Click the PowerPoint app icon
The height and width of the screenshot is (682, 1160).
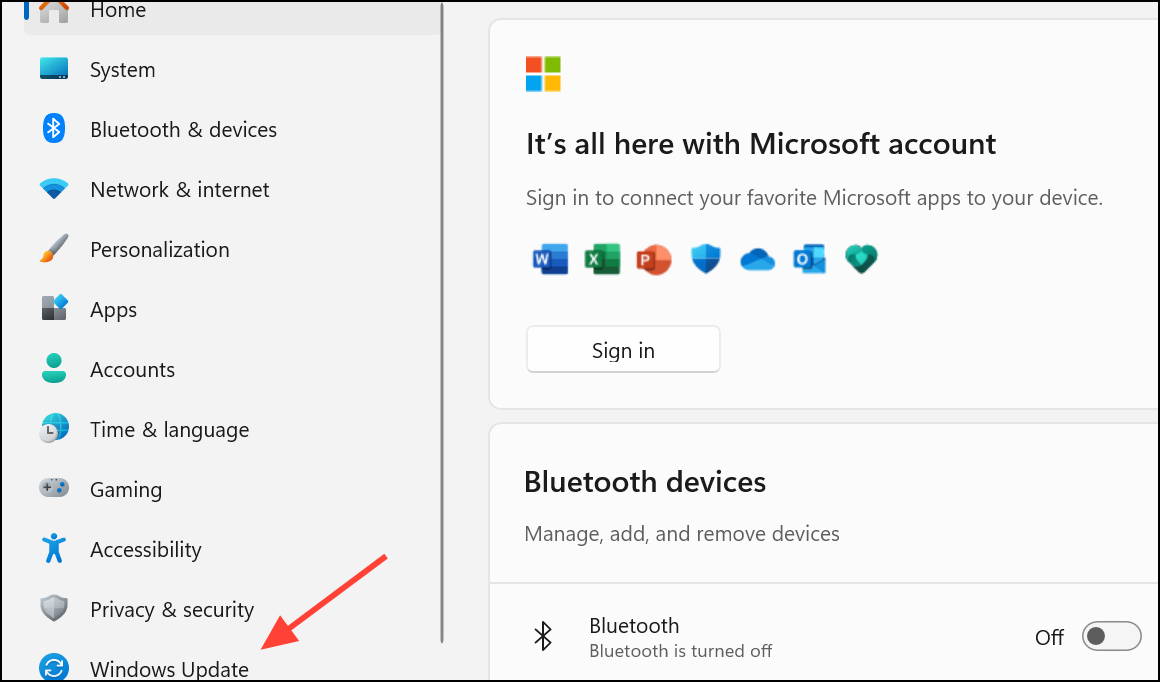point(654,260)
